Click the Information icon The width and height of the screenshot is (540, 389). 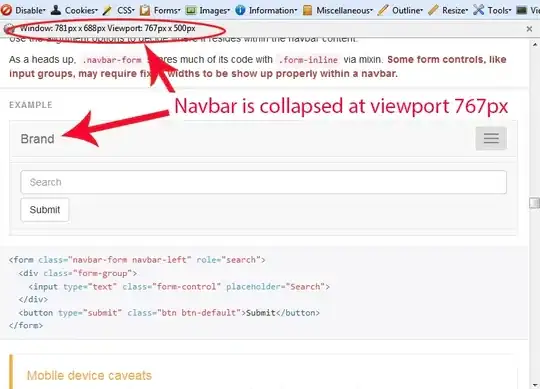[240, 10]
